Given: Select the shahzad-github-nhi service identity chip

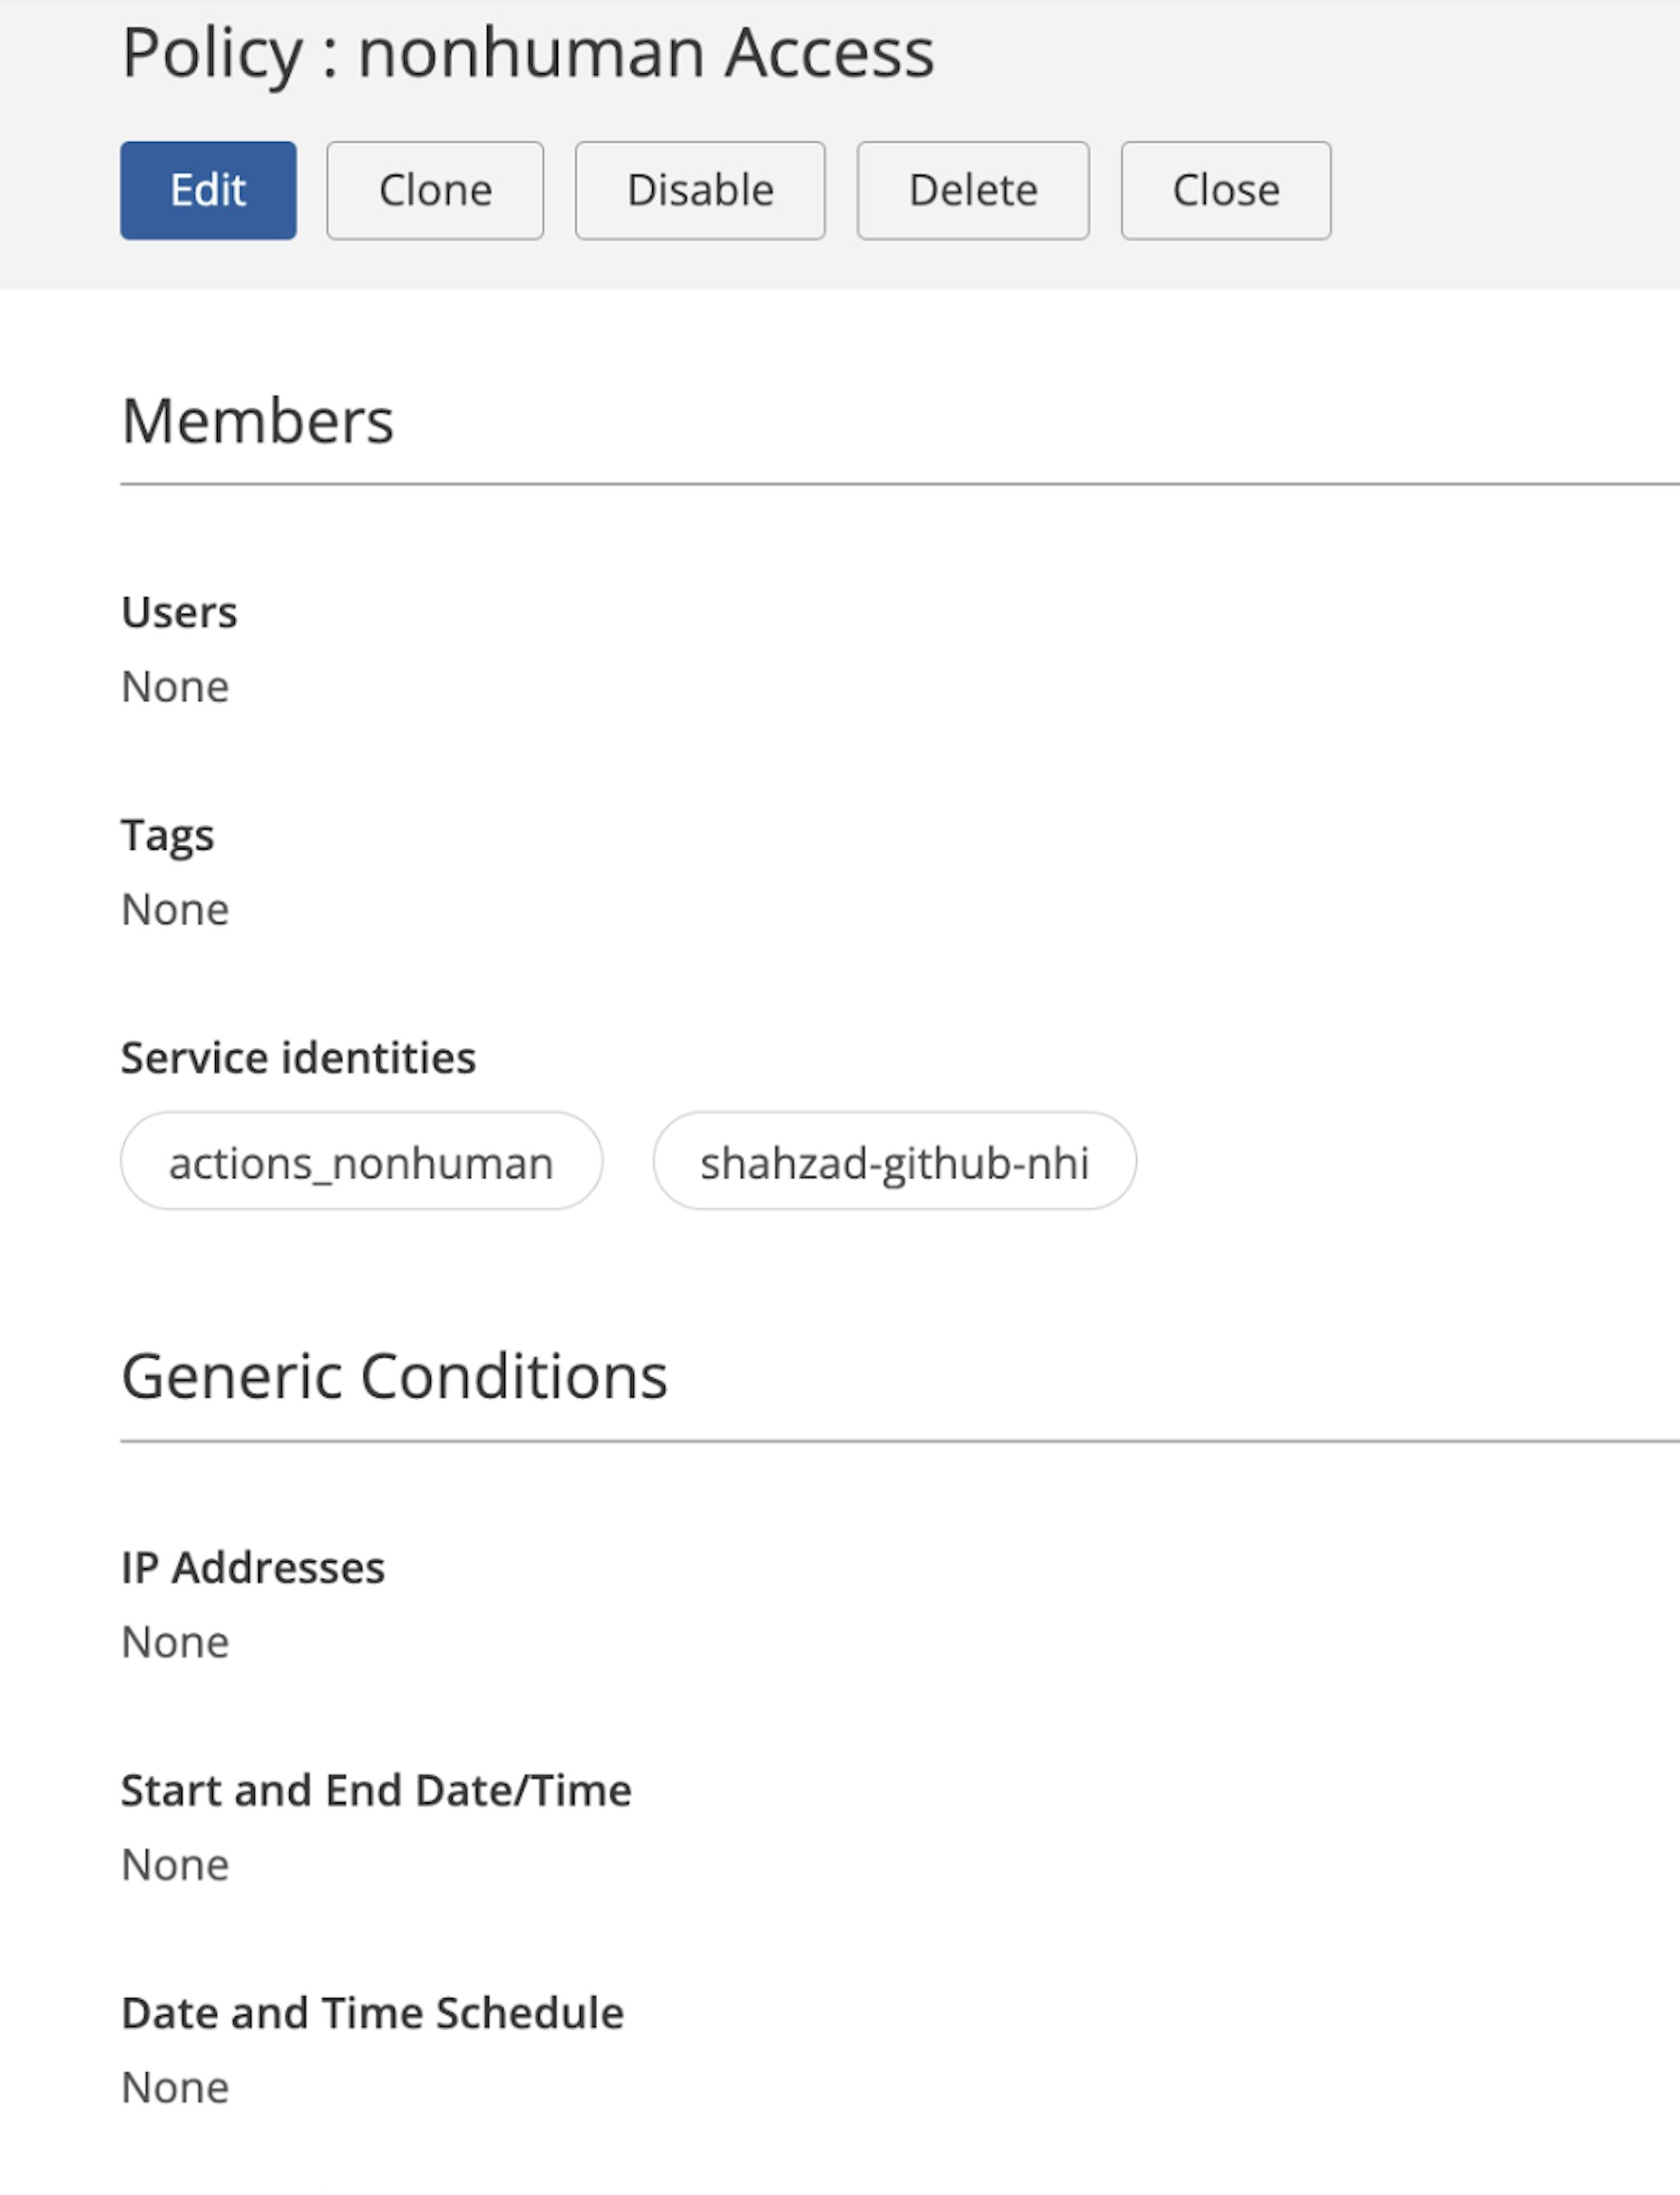Looking at the screenshot, I should coord(895,1161).
